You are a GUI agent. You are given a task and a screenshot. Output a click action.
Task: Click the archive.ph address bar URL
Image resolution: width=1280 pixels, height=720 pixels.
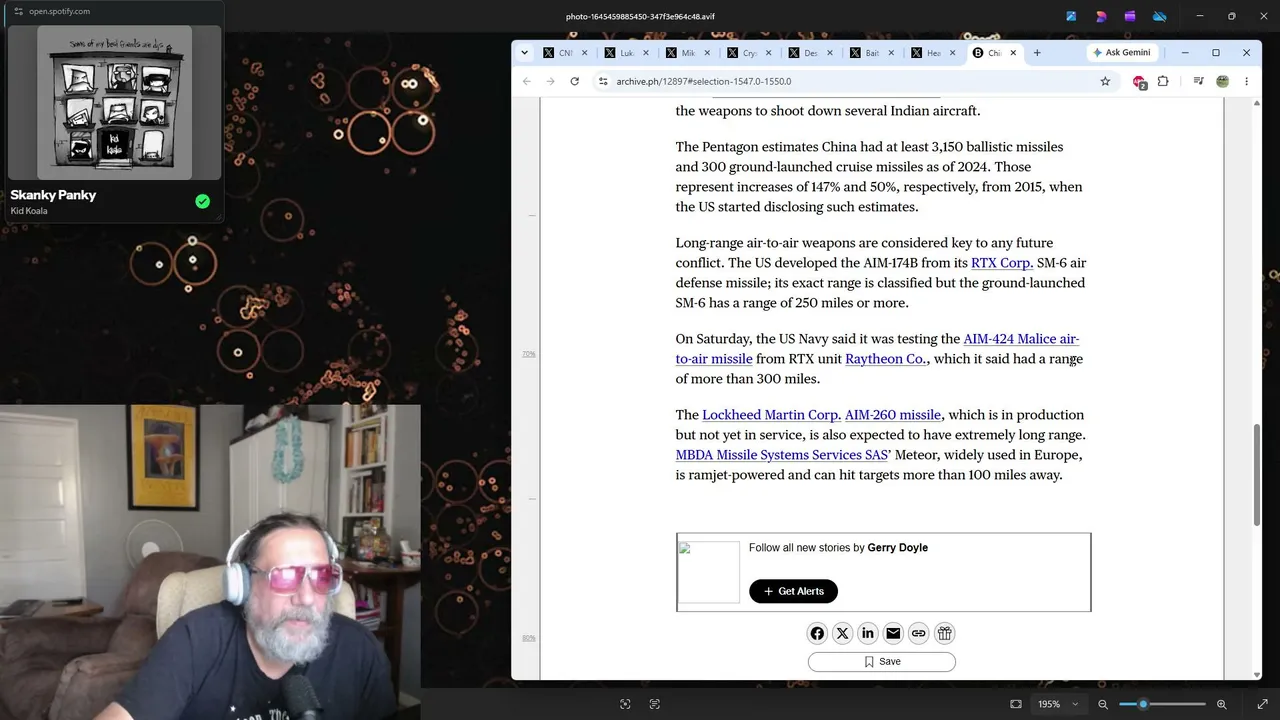point(704,81)
